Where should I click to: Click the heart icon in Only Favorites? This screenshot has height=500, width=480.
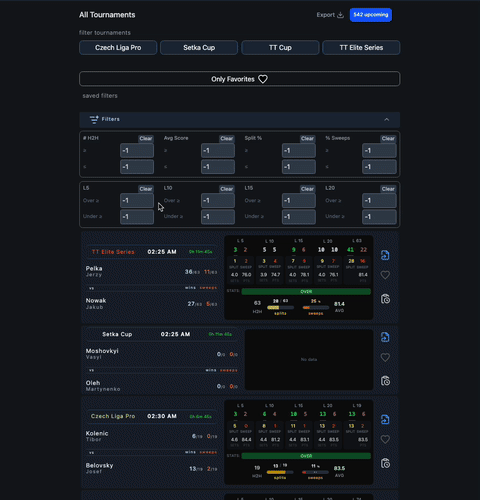pos(263,79)
